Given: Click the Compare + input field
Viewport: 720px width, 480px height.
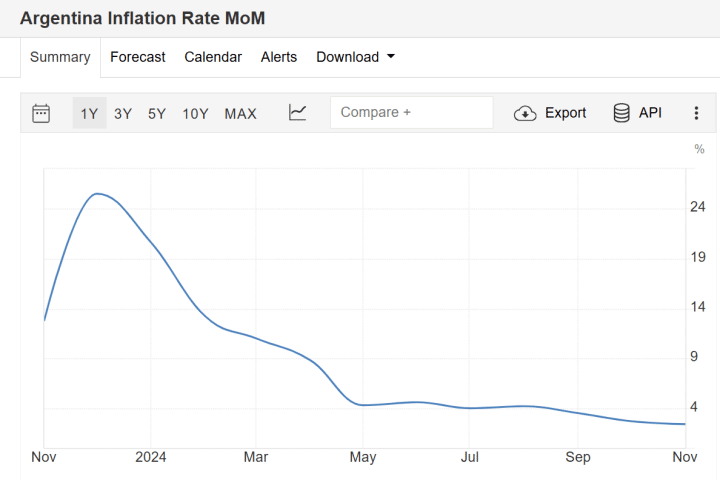Looking at the screenshot, I should coord(411,113).
